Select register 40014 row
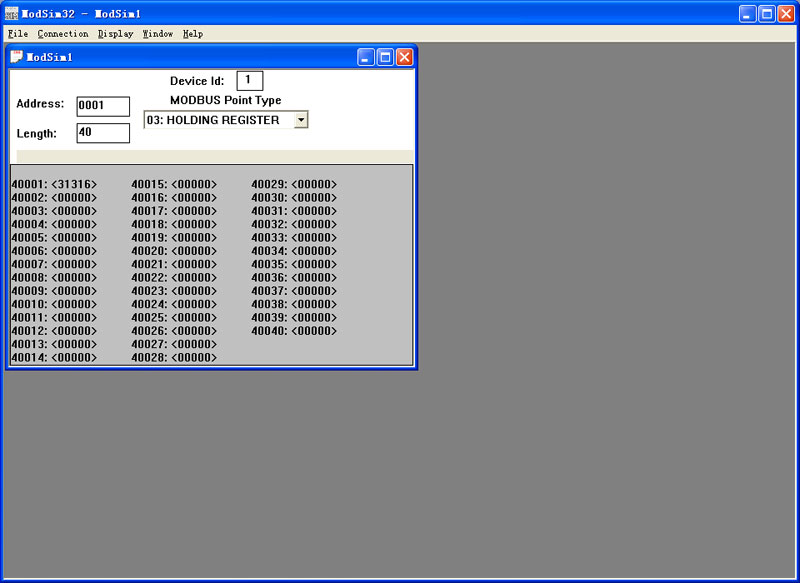Viewport: 800px width, 583px height. coord(54,357)
